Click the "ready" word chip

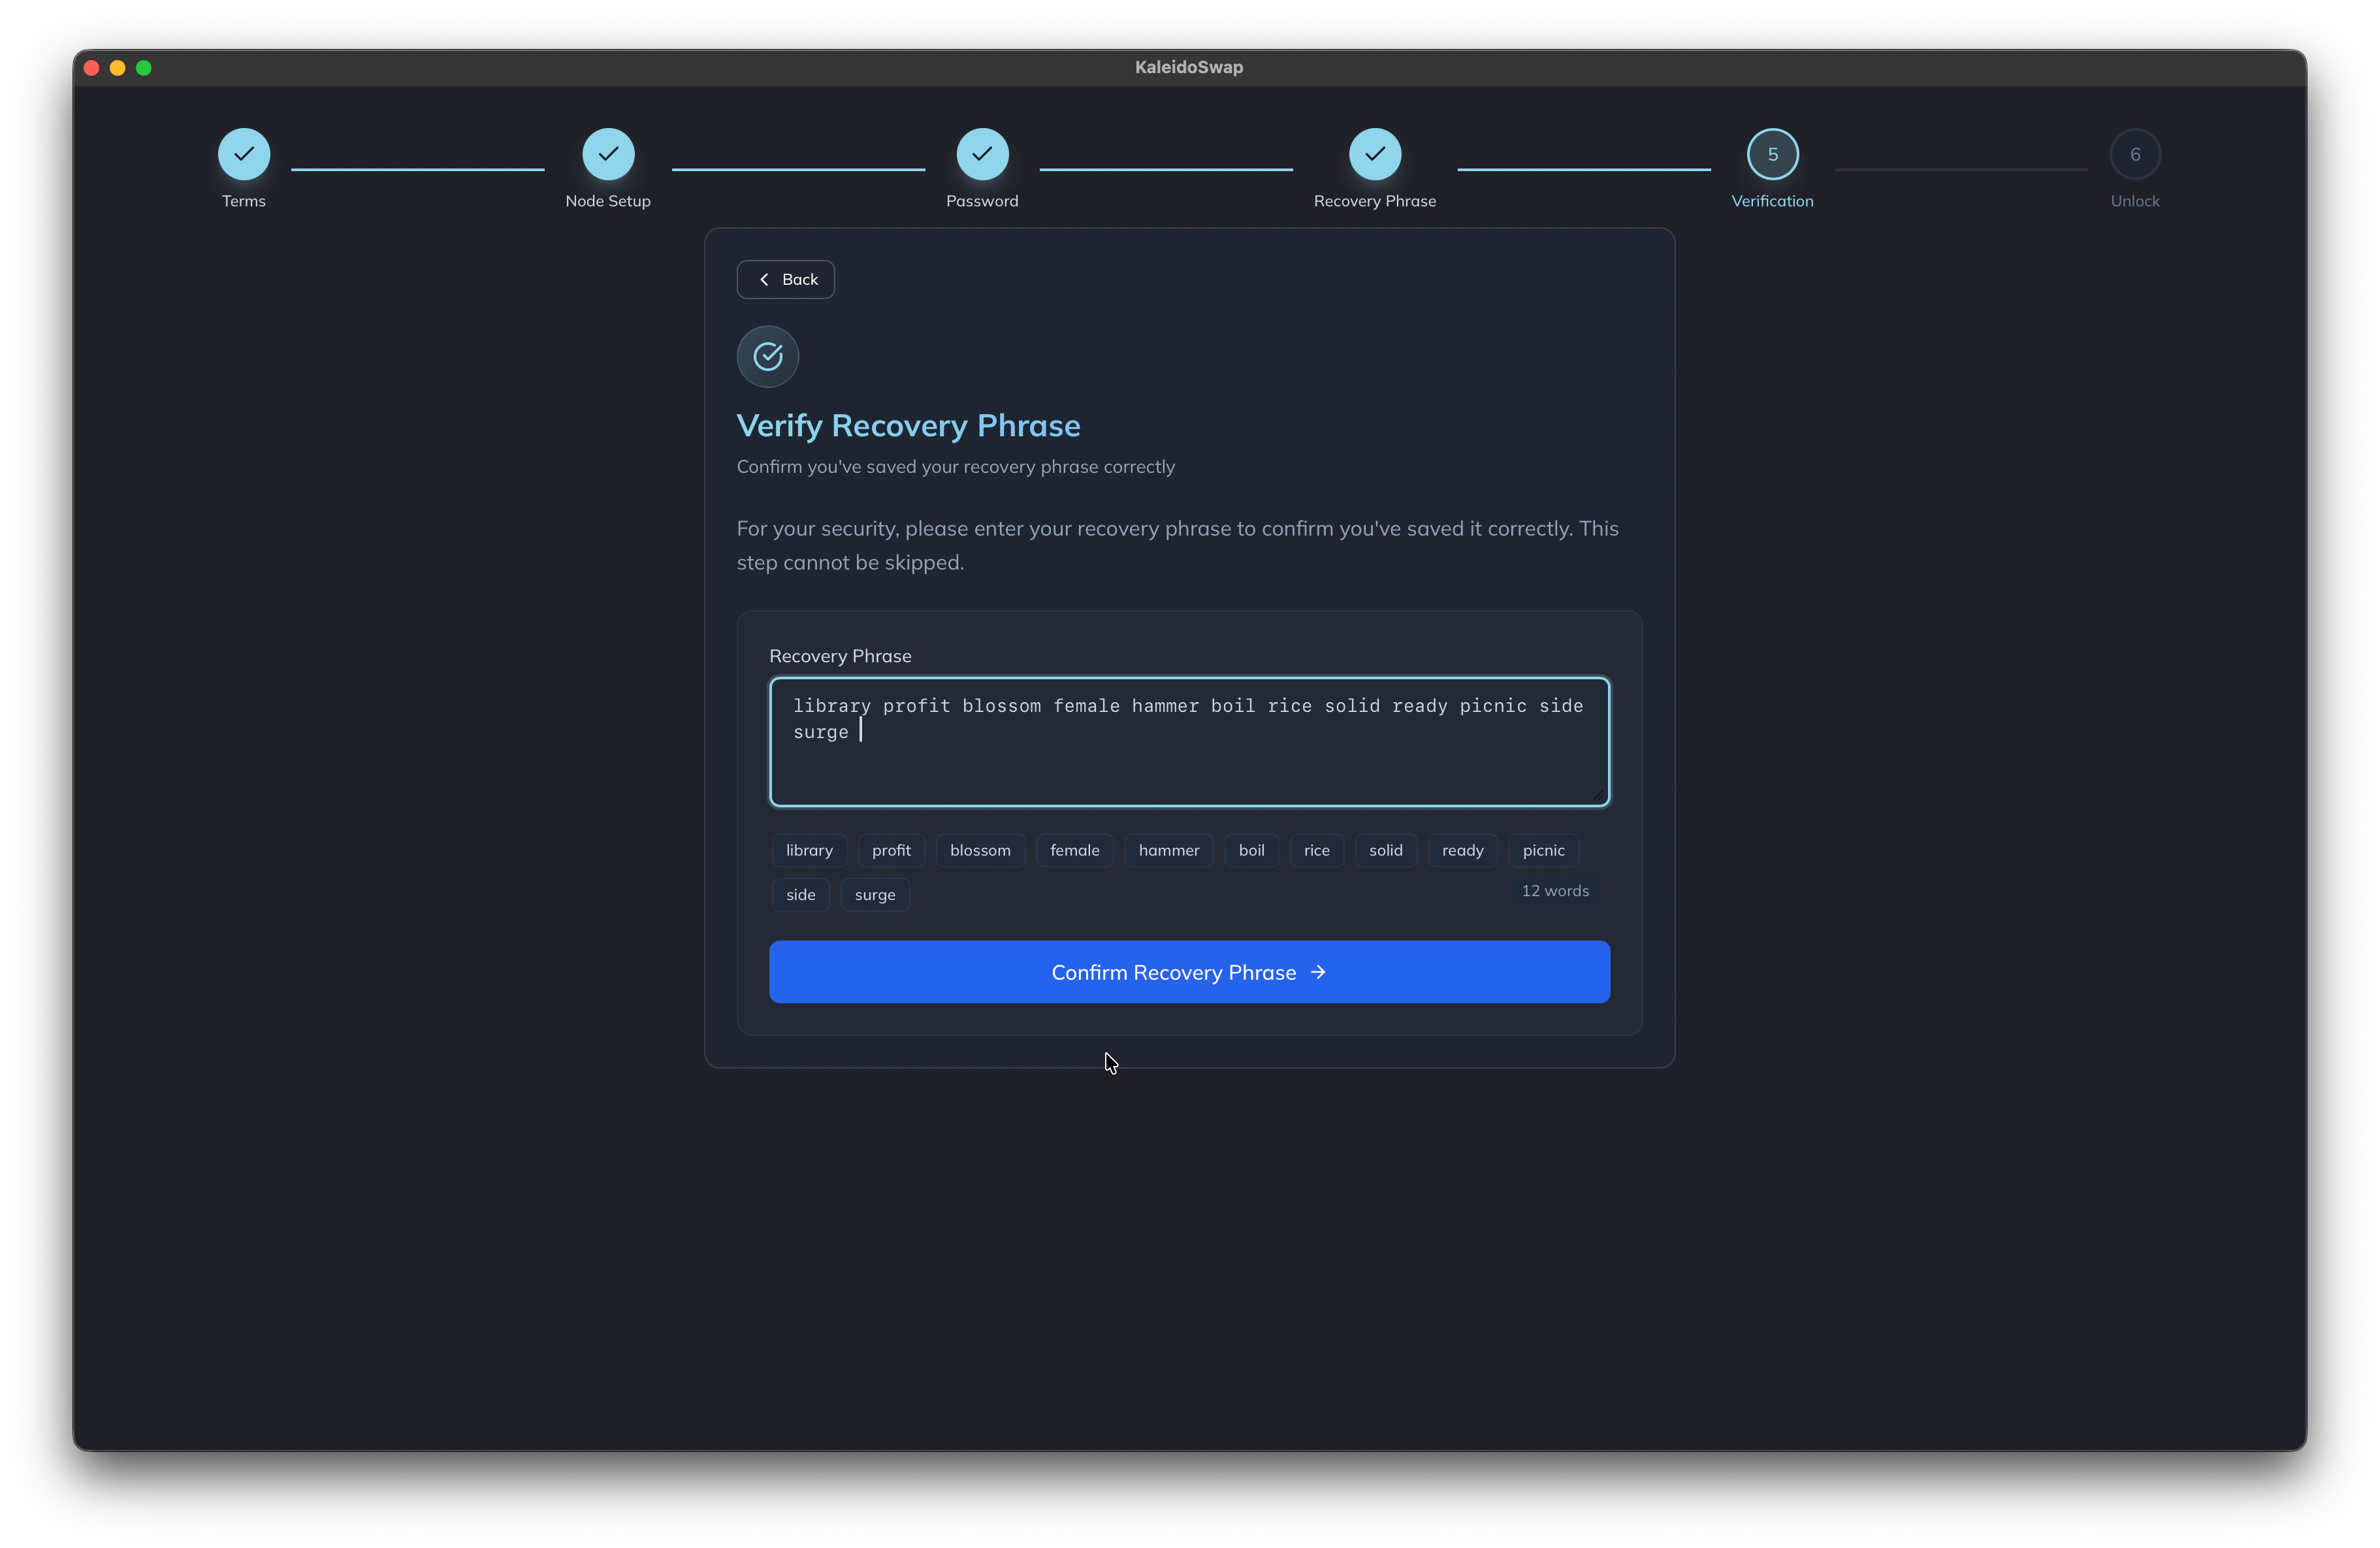1462,850
